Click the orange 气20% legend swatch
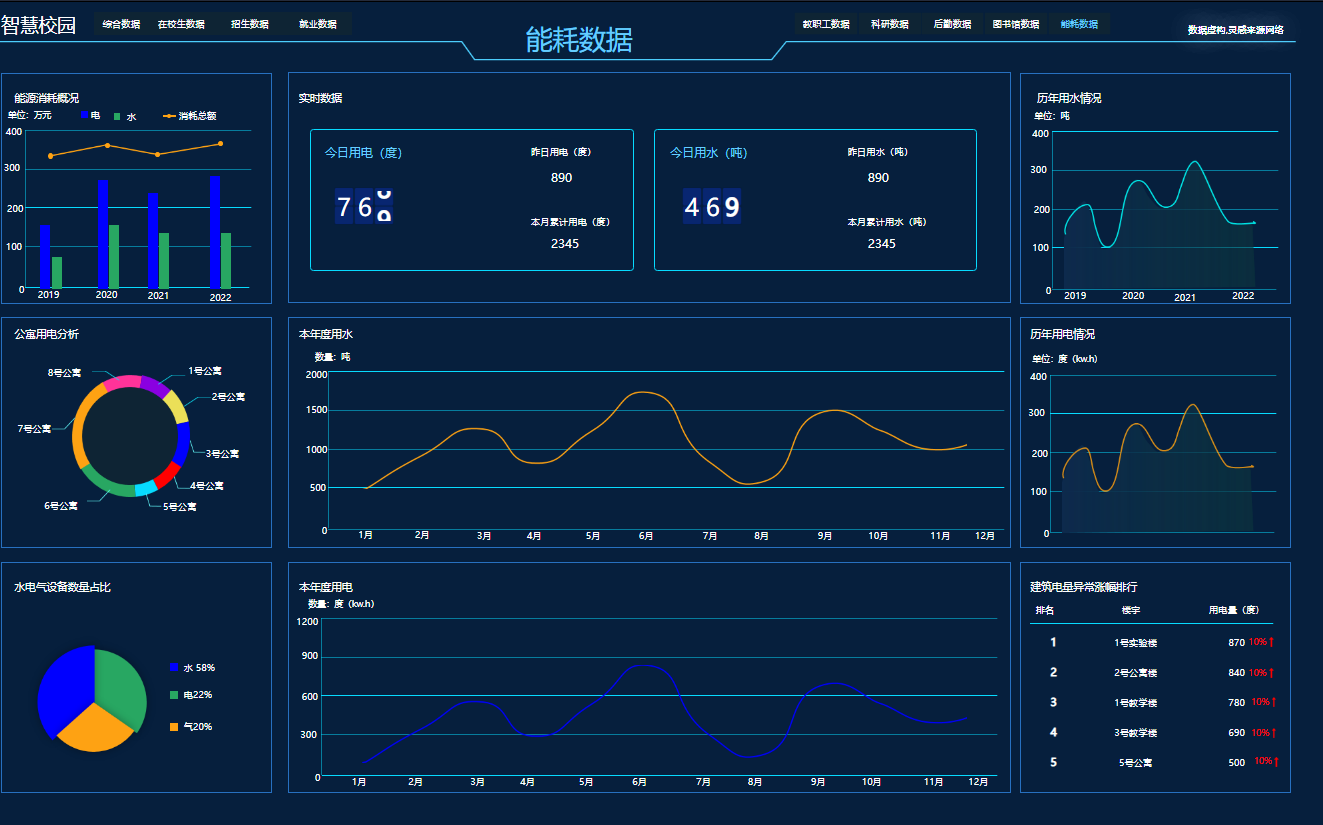The image size is (1323, 825). coord(174,727)
